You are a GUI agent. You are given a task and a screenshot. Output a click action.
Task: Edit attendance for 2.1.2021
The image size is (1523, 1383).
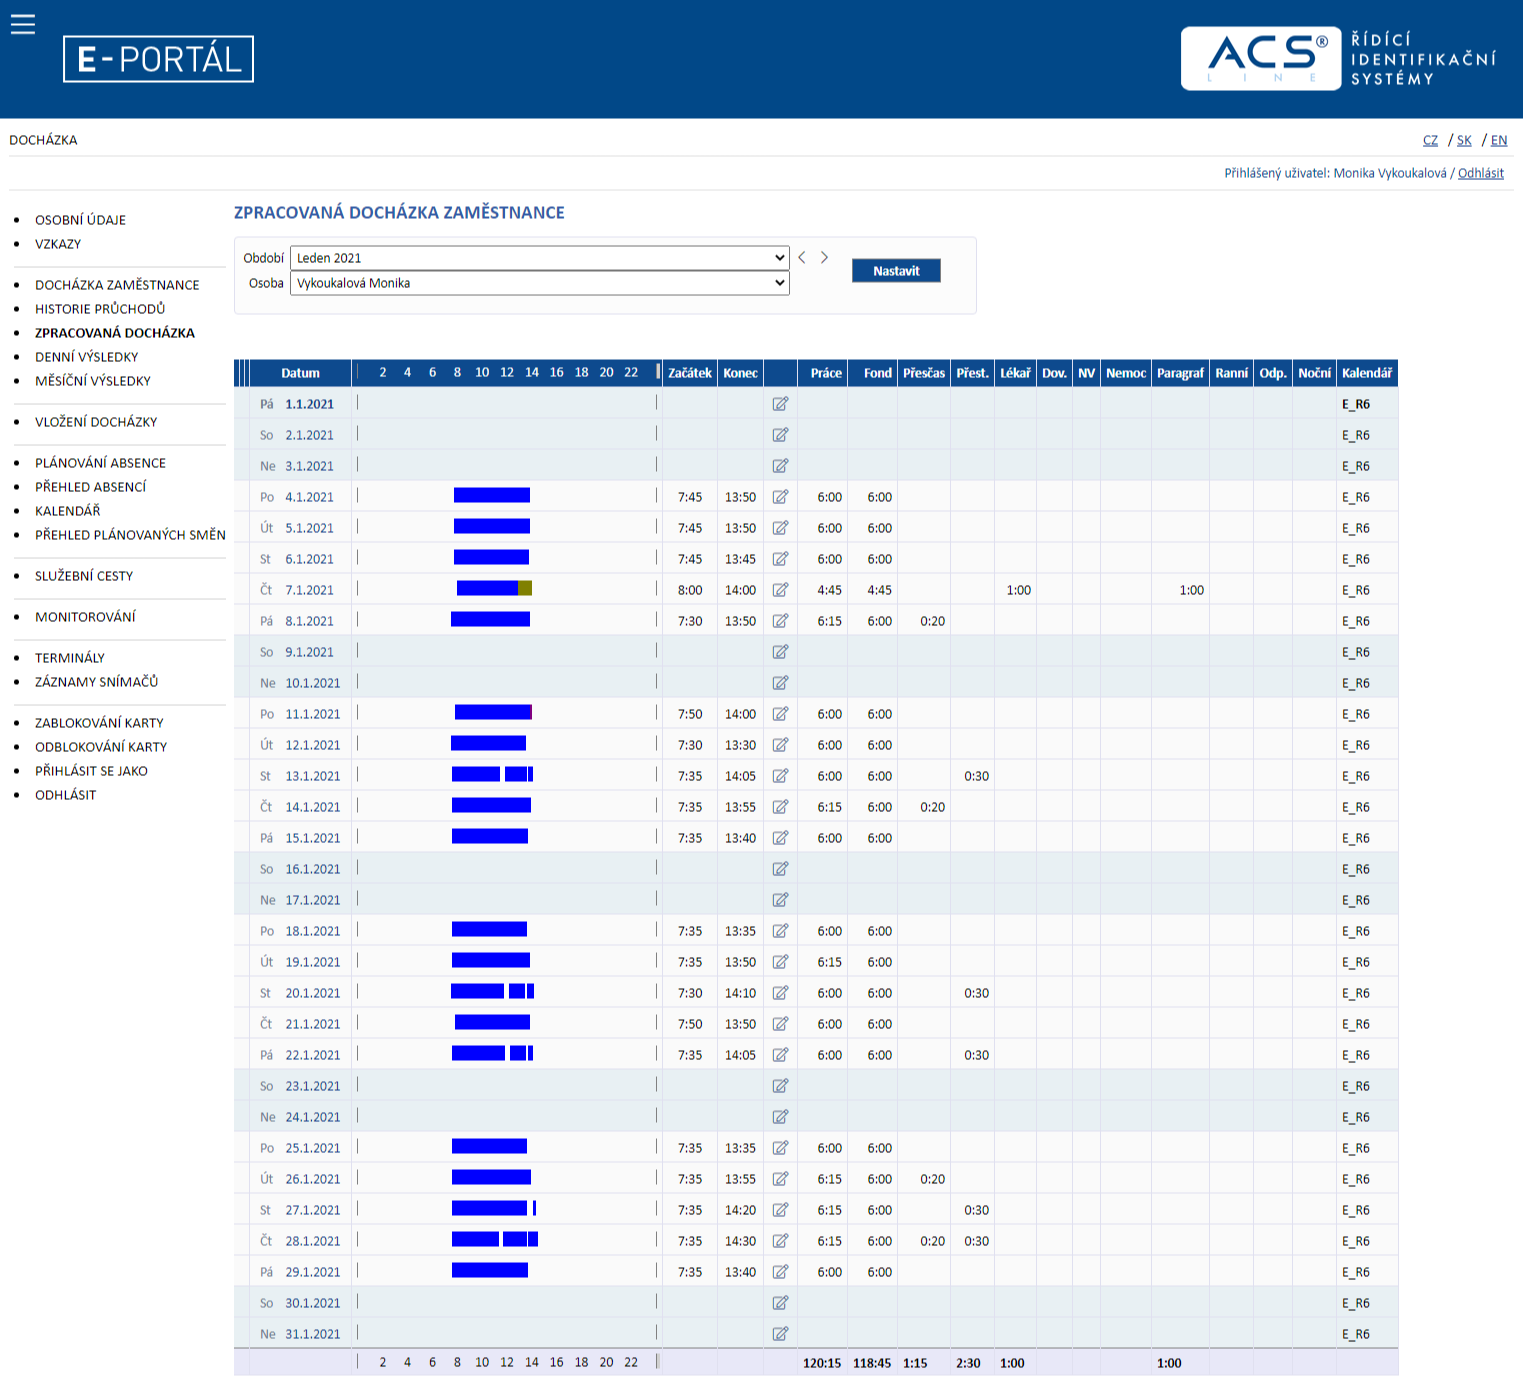coord(780,435)
